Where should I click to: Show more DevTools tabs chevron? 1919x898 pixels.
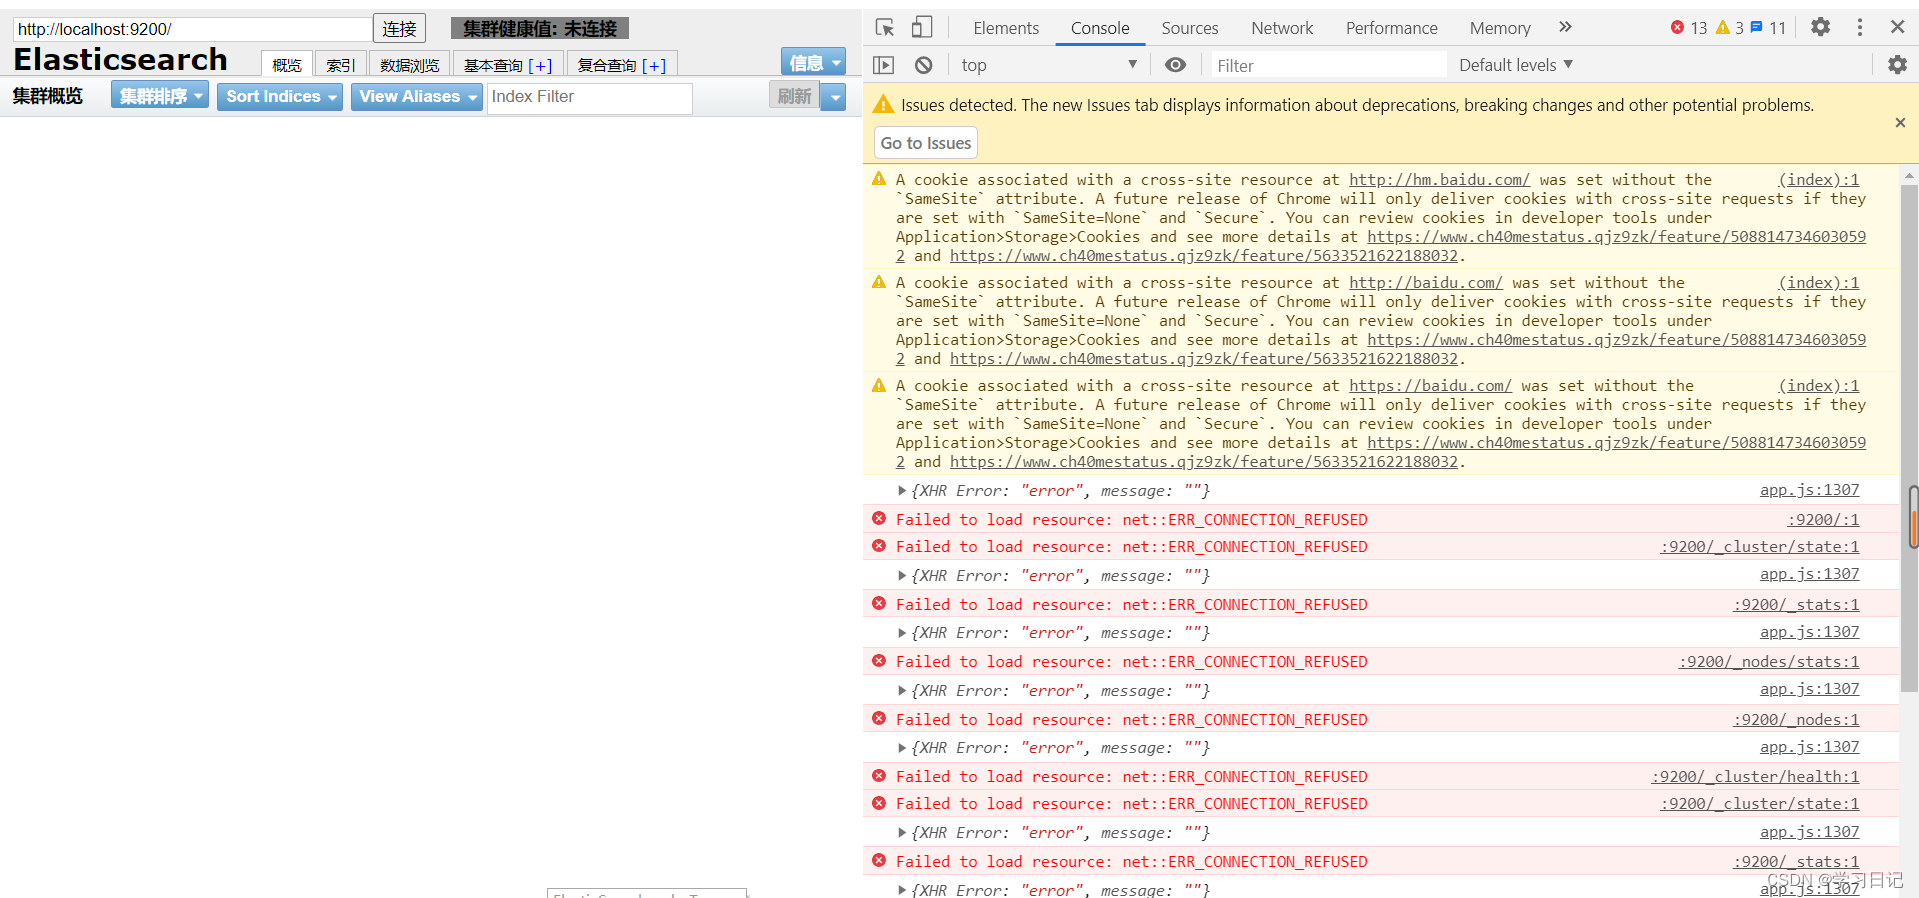point(1566,27)
